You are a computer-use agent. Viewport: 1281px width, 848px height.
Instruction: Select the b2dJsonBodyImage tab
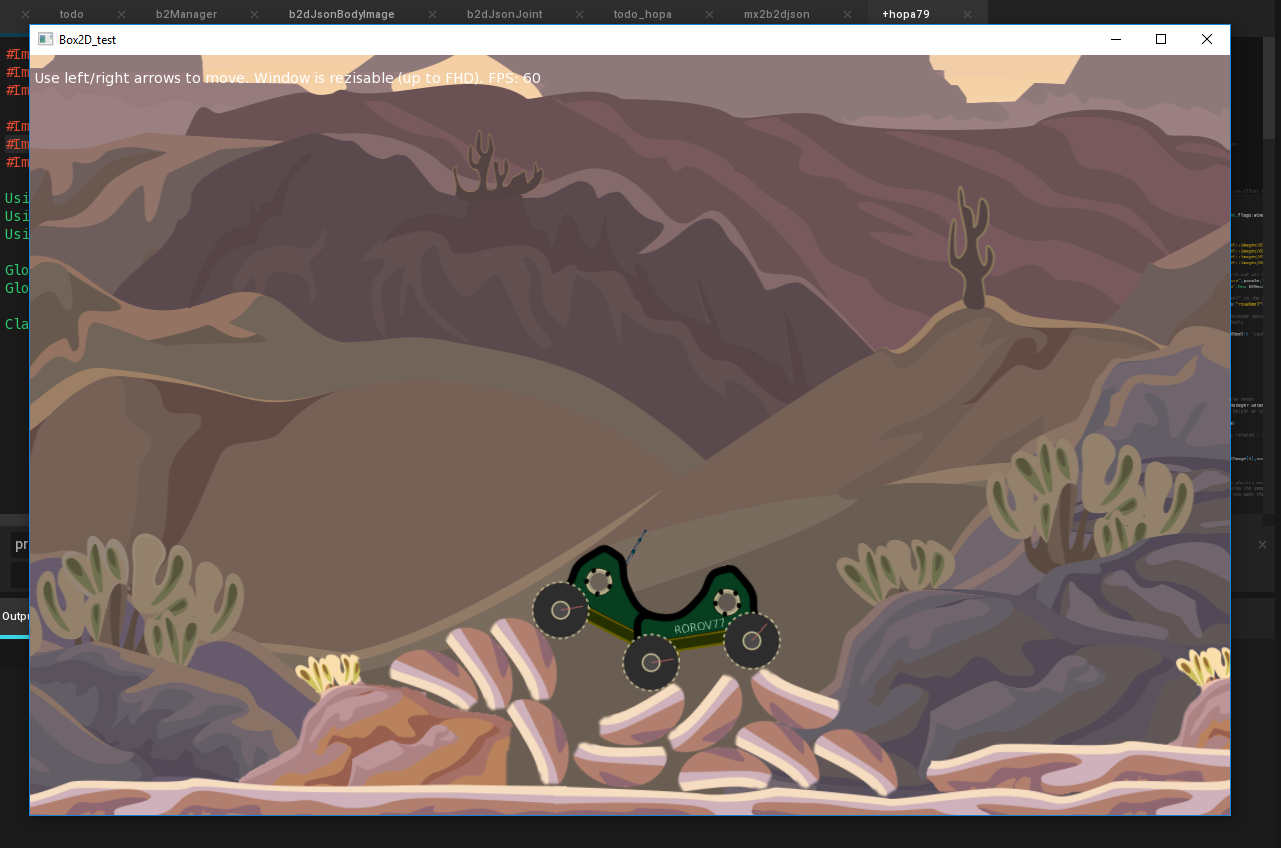pos(341,14)
